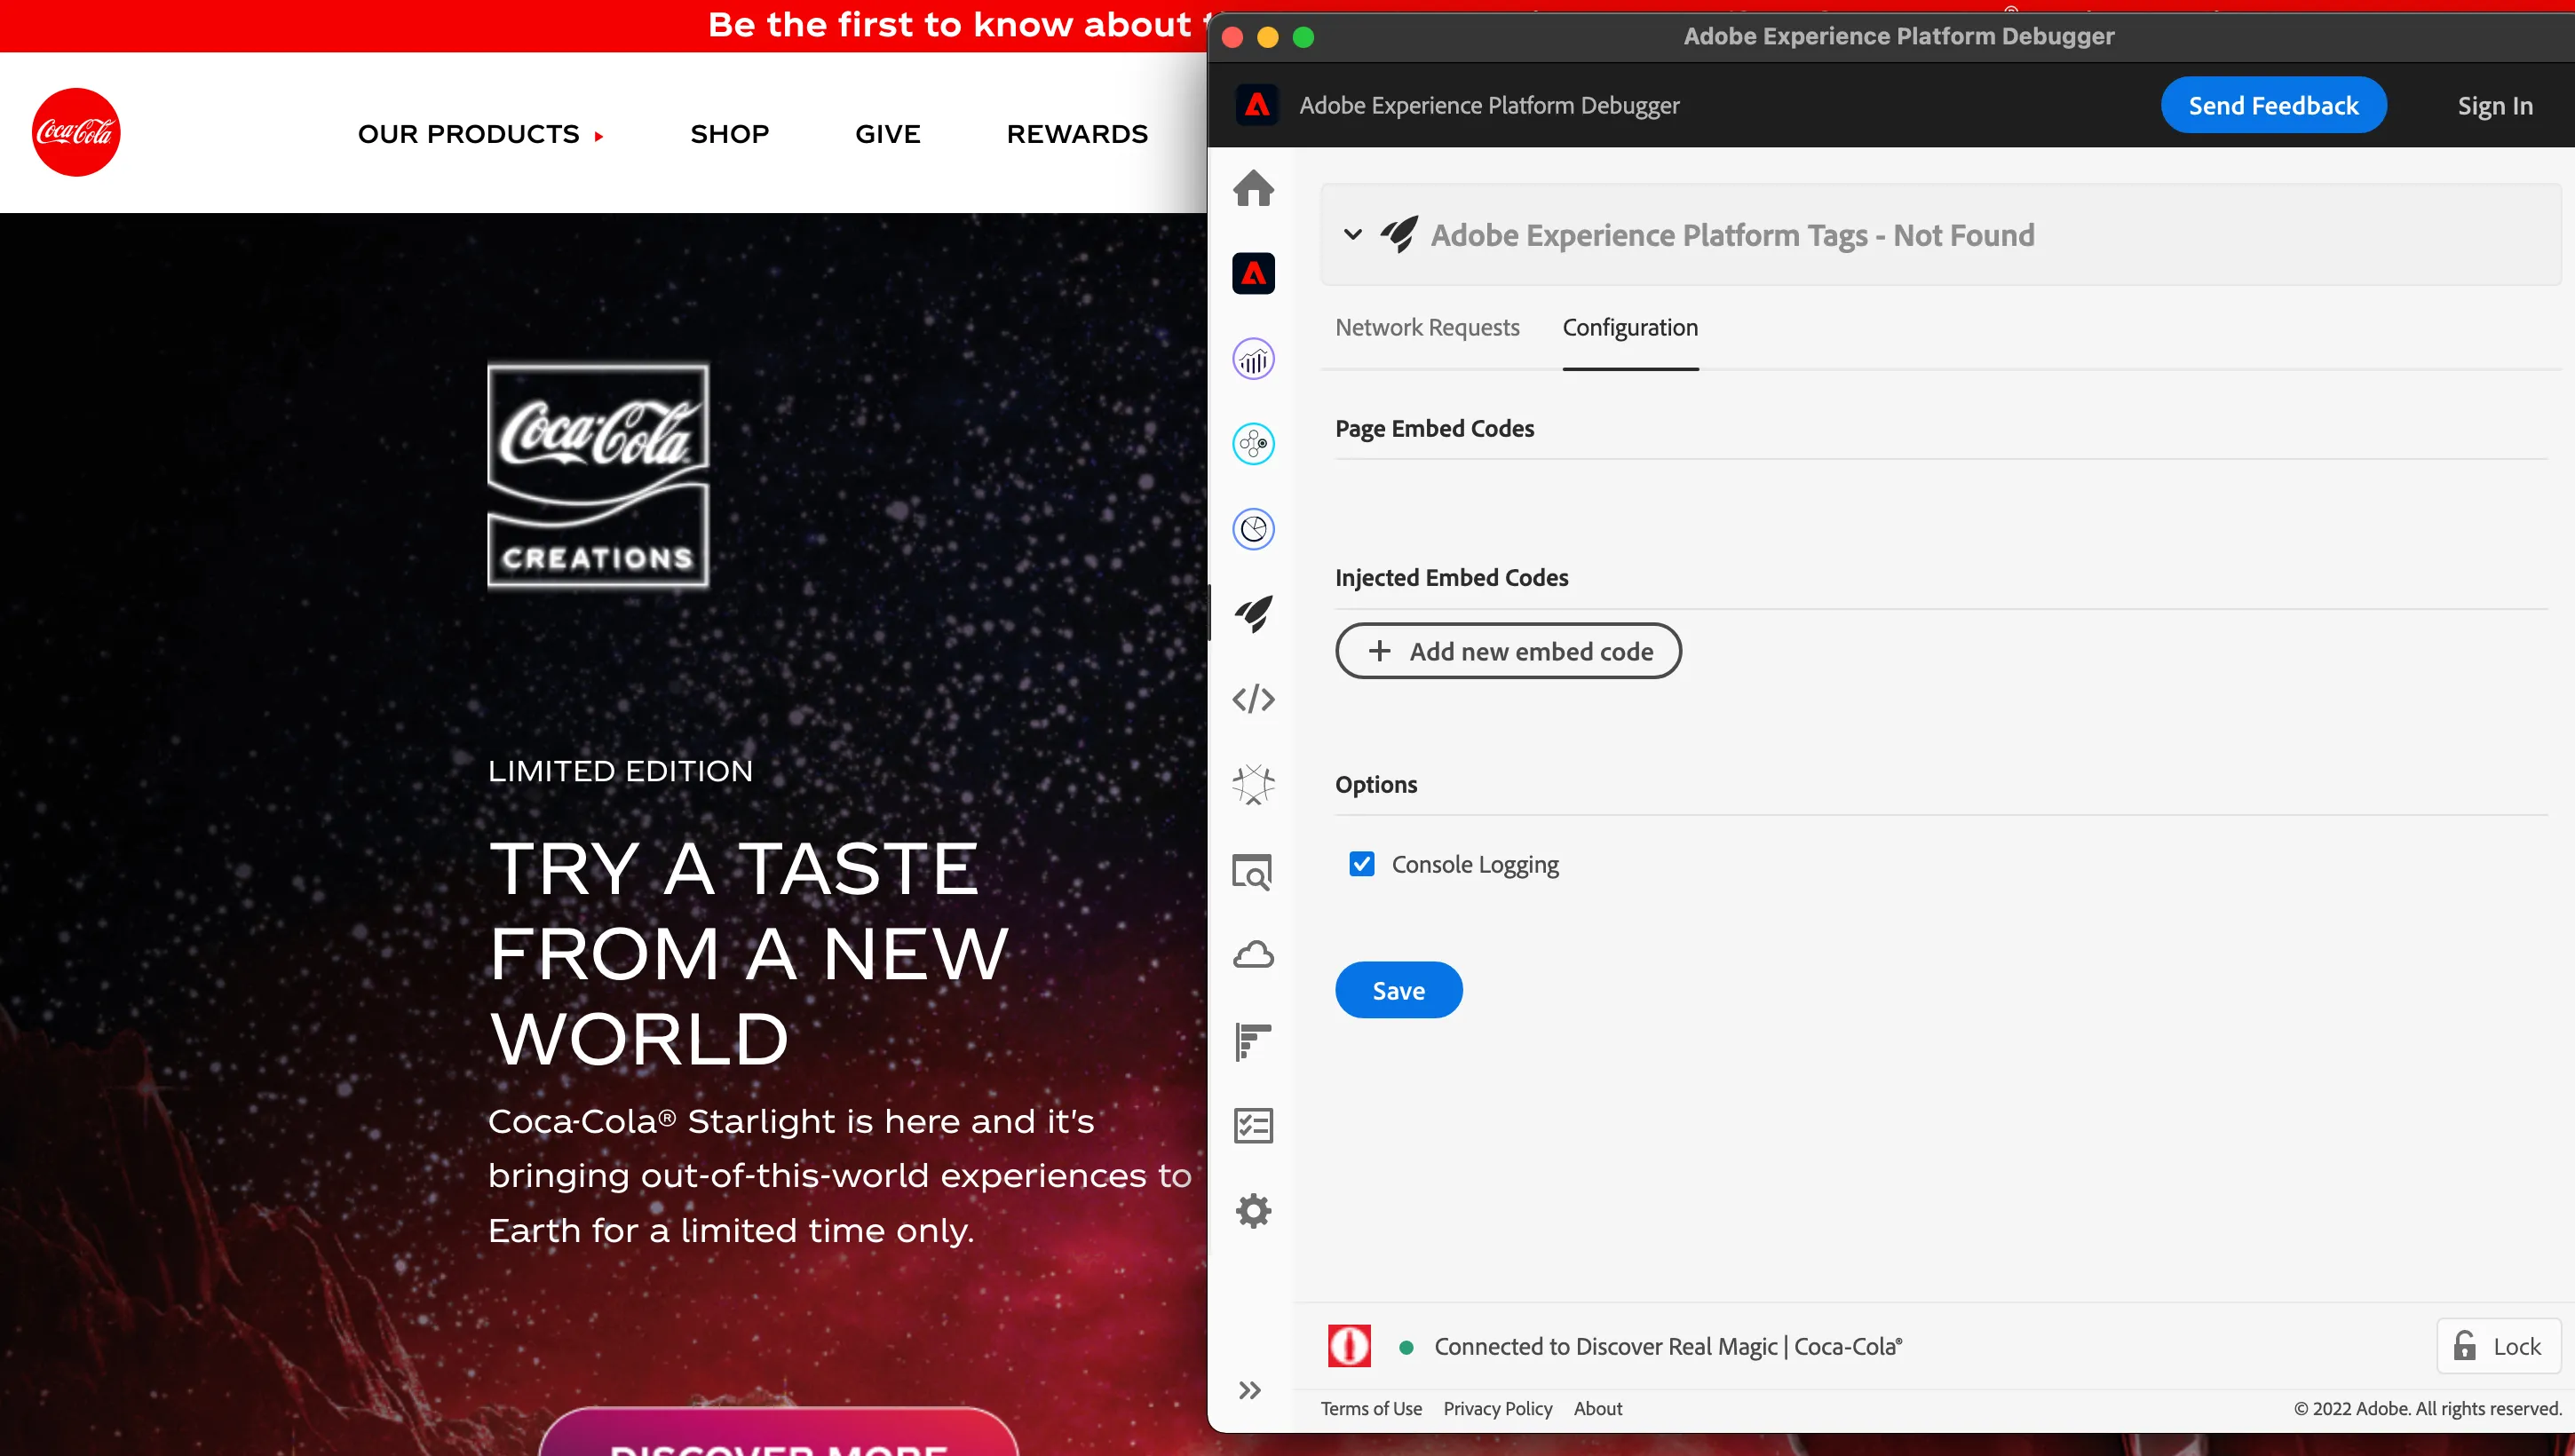Image resolution: width=2575 pixels, height=1456 pixels.
Task: Click Add new embed code button
Action: (x=1508, y=651)
